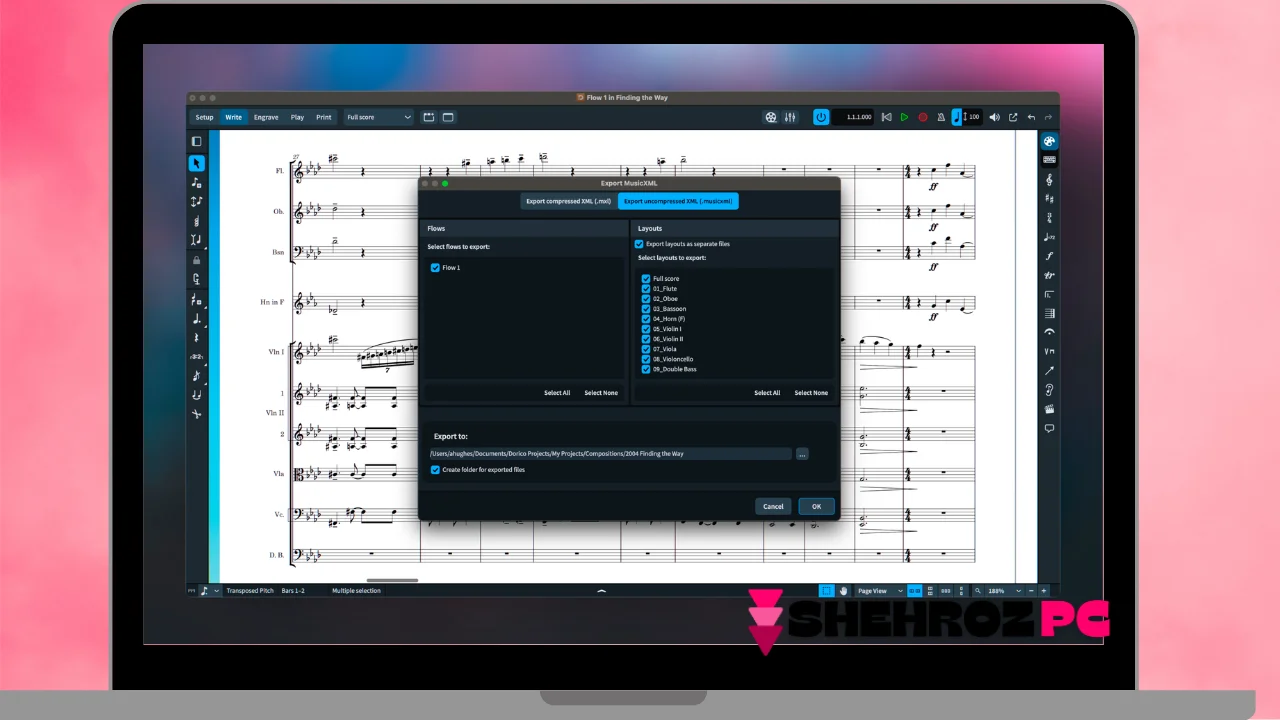The width and height of the screenshot is (1280, 720).
Task: Start playback with the green play button
Action: [x=904, y=117]
